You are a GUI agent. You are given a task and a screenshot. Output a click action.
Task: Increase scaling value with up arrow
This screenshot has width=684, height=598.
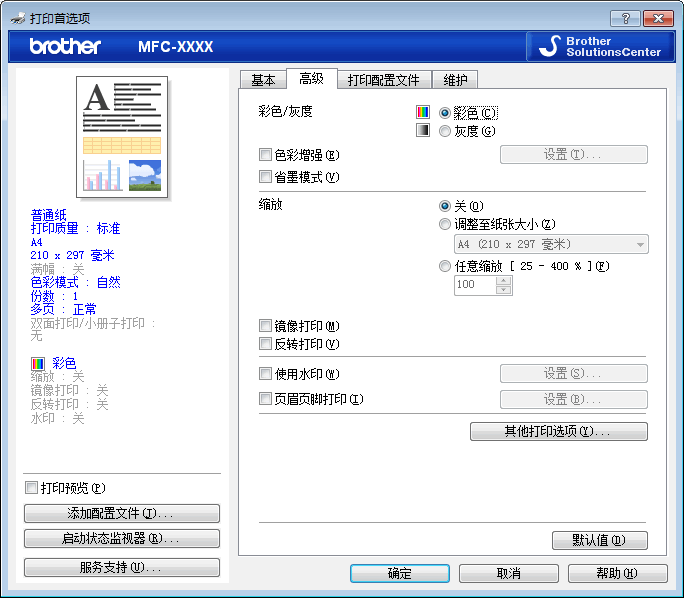(503, 280)
